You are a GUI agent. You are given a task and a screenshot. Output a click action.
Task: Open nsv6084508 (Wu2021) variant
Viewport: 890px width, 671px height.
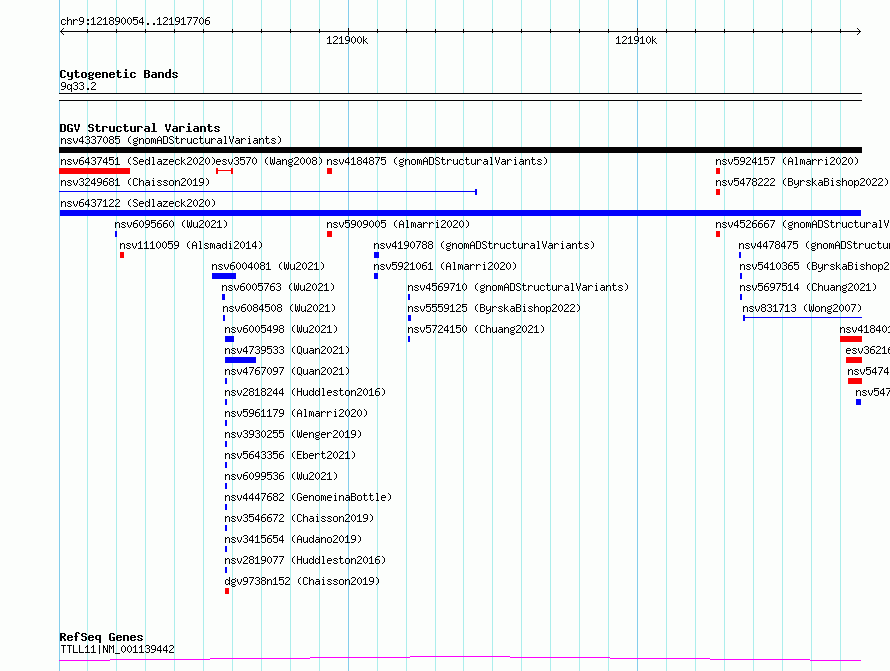coord(279,308)
